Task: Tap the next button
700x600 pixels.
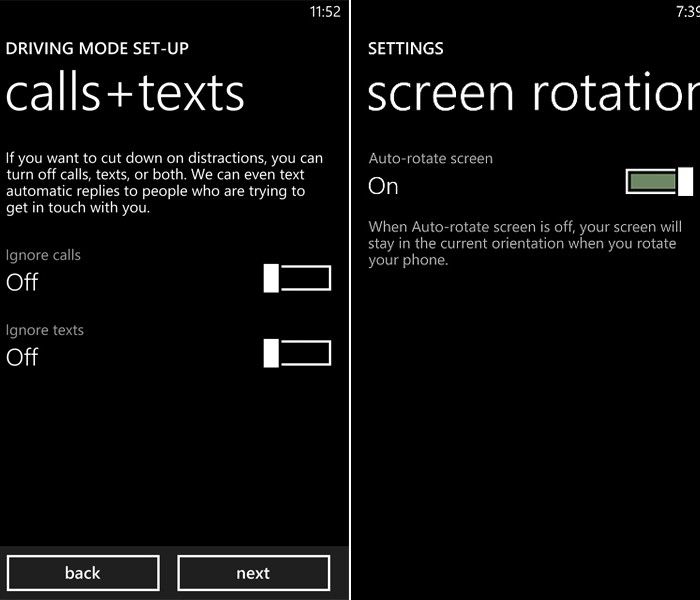Action: pos(253,573)
